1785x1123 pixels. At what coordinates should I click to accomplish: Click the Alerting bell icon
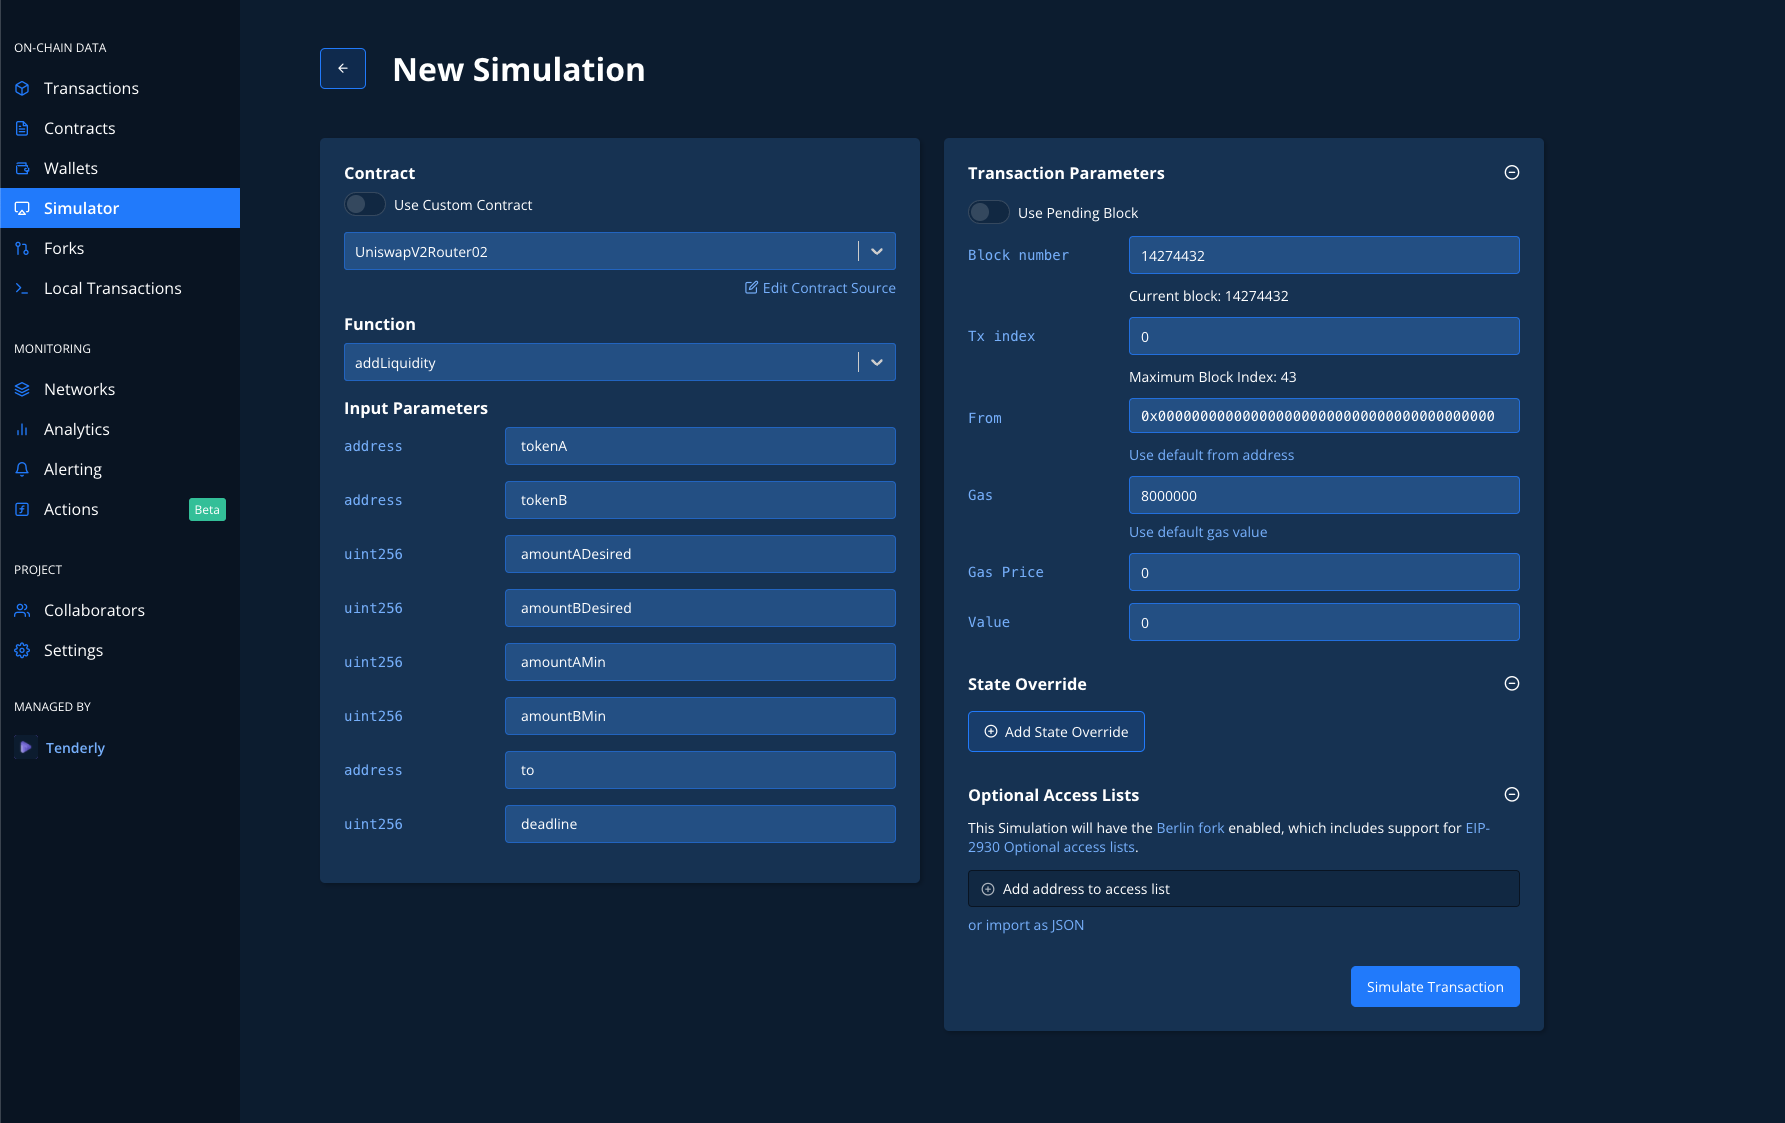click(x=22, y=469)
